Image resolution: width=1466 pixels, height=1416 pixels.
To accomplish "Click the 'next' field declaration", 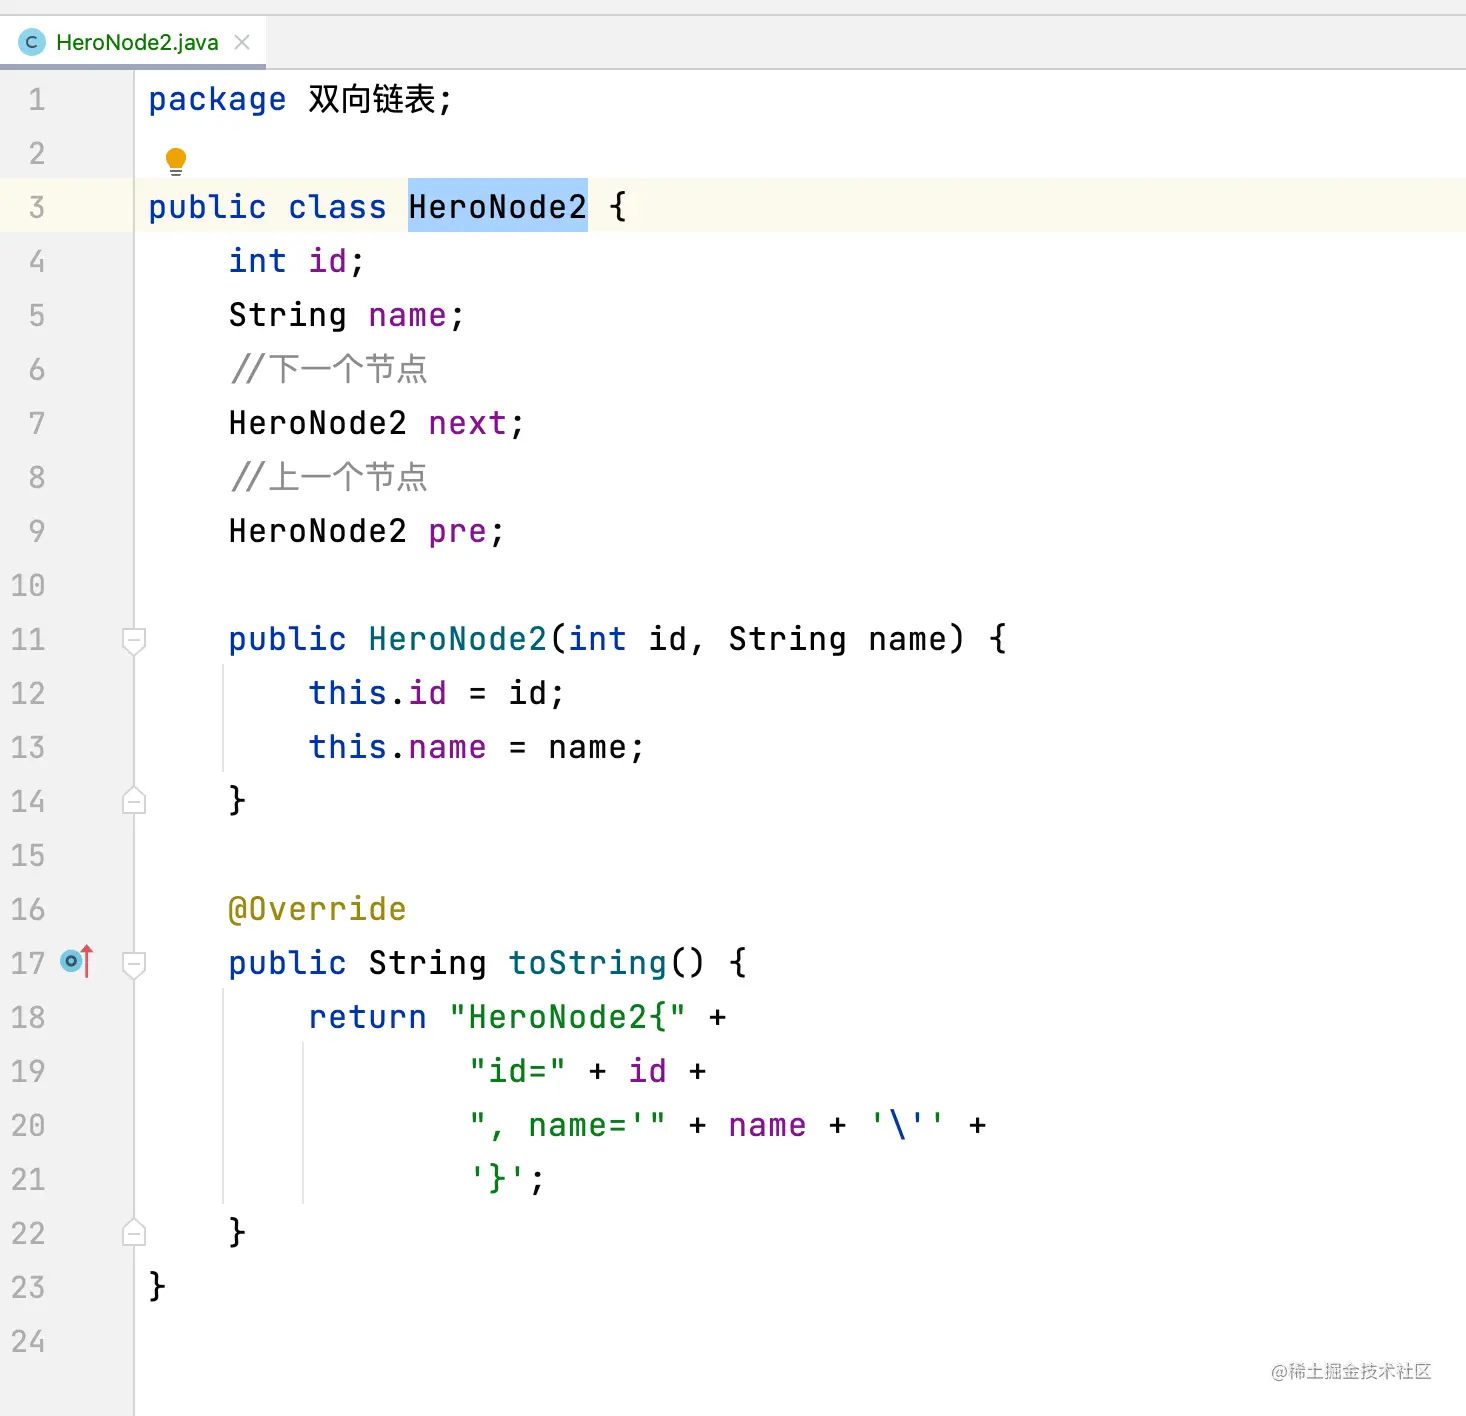I will click(467, 423).
